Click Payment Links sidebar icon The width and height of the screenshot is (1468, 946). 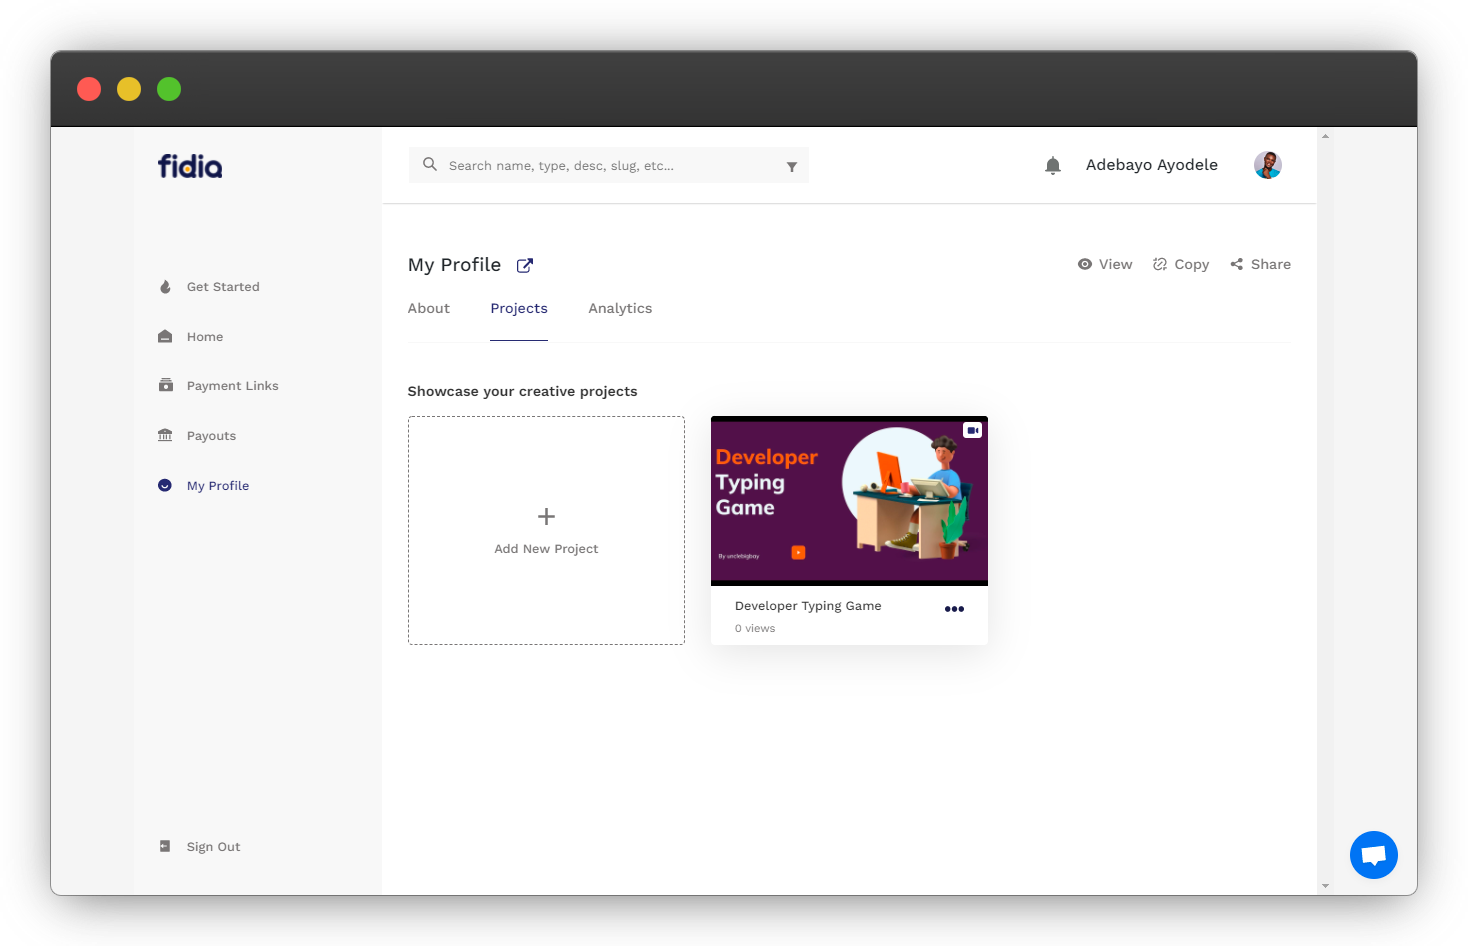click(x=165, y=385)
